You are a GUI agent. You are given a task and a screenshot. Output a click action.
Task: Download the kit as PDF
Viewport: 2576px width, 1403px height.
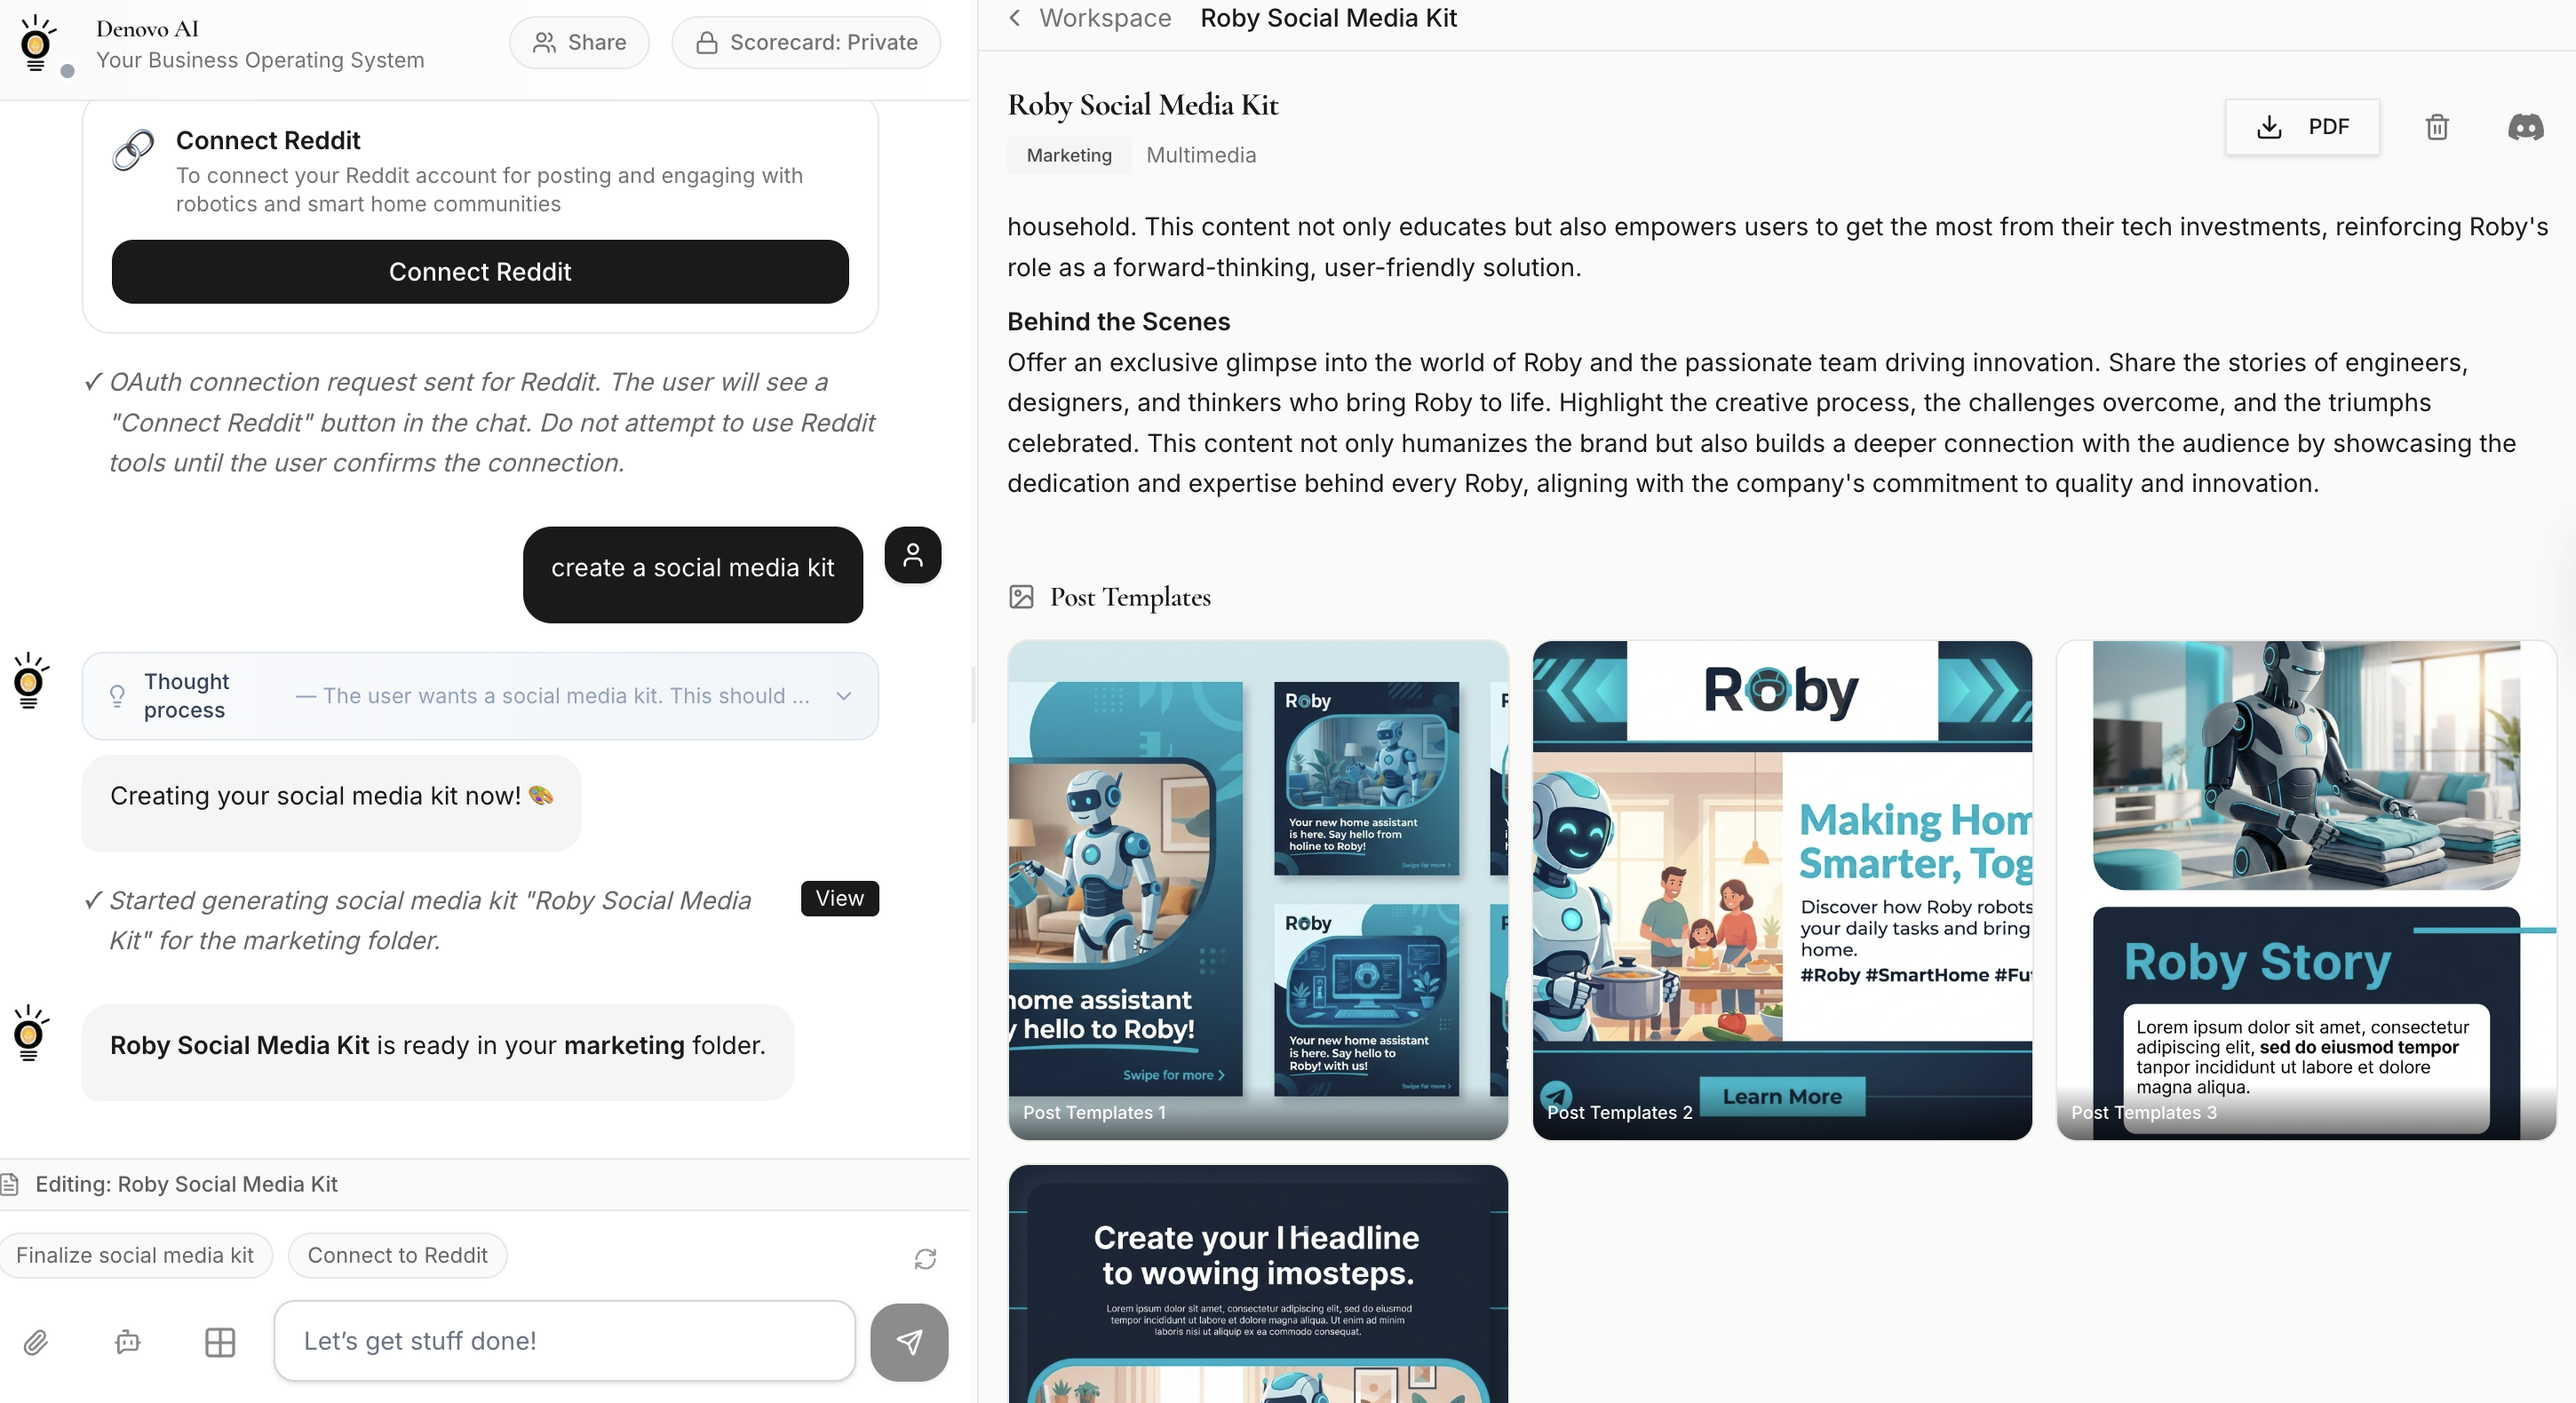[2301, 127]
